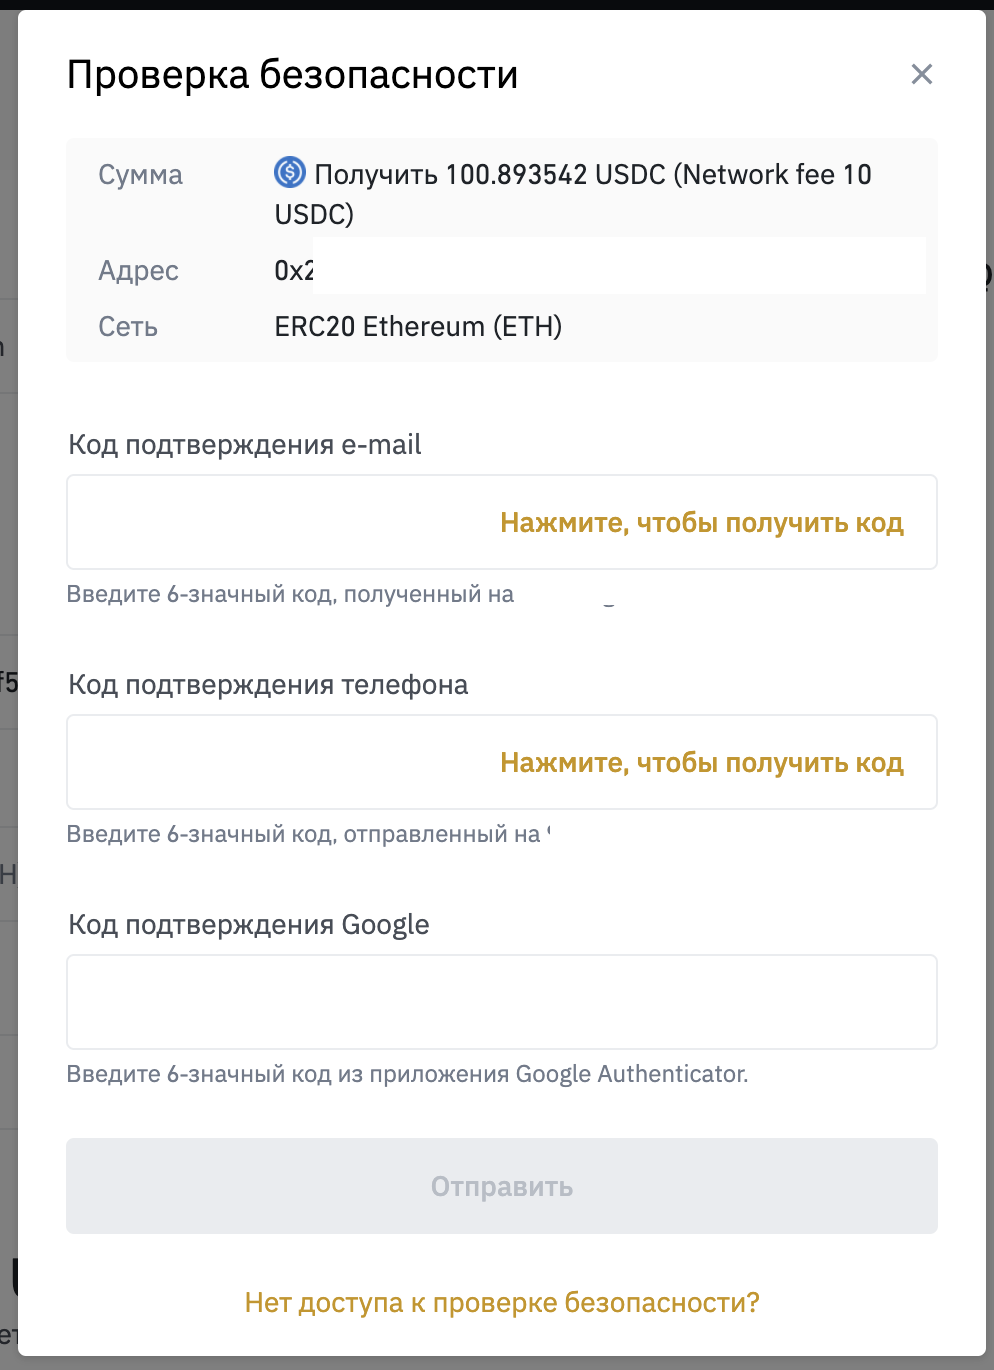
Task: Close the Проверка безопасности dialog with X
Action: [922, 74]
